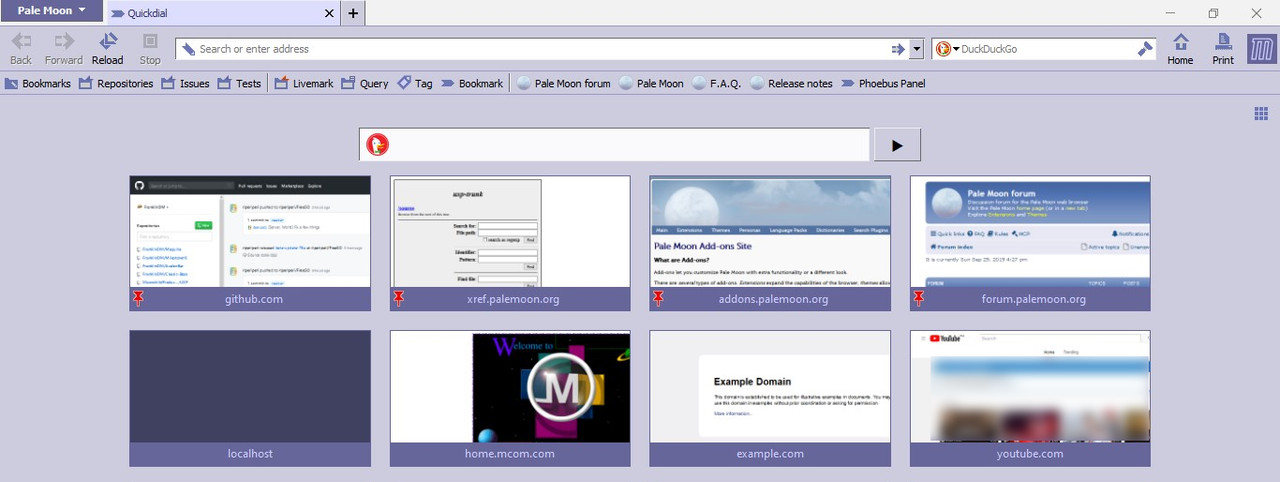Open a new tab with plus button

coord(353,13)
